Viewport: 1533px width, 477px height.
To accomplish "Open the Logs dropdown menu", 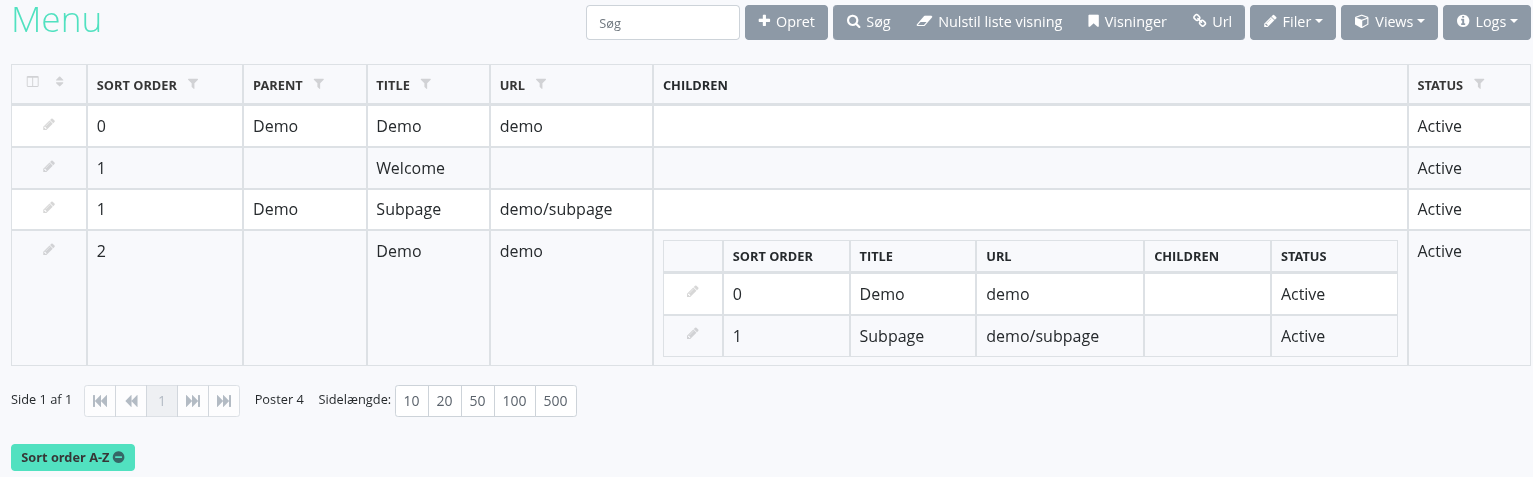I will (1487, 22).
